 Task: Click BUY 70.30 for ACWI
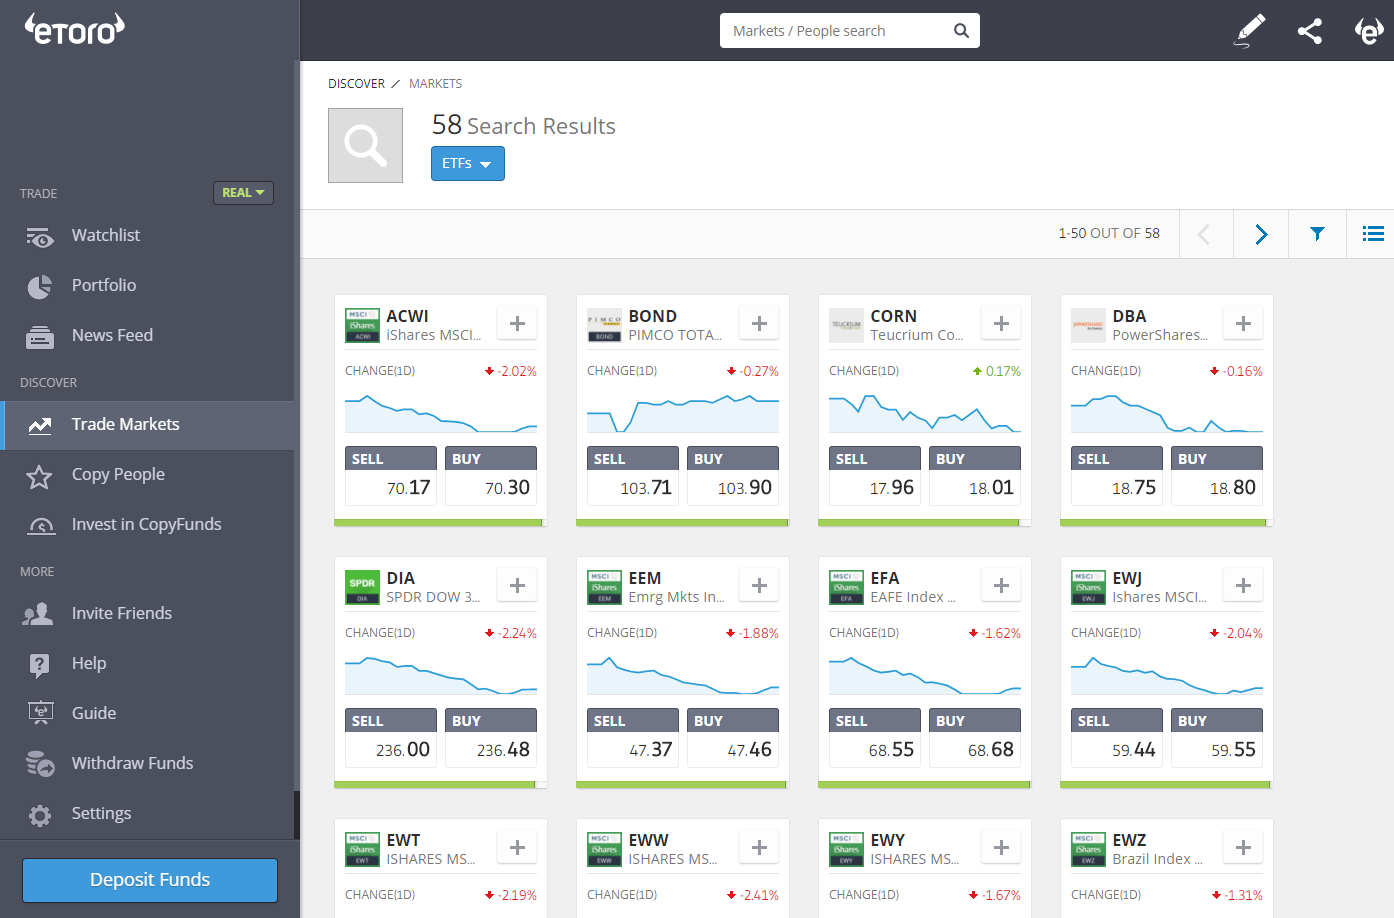click(x=491, y=476)
